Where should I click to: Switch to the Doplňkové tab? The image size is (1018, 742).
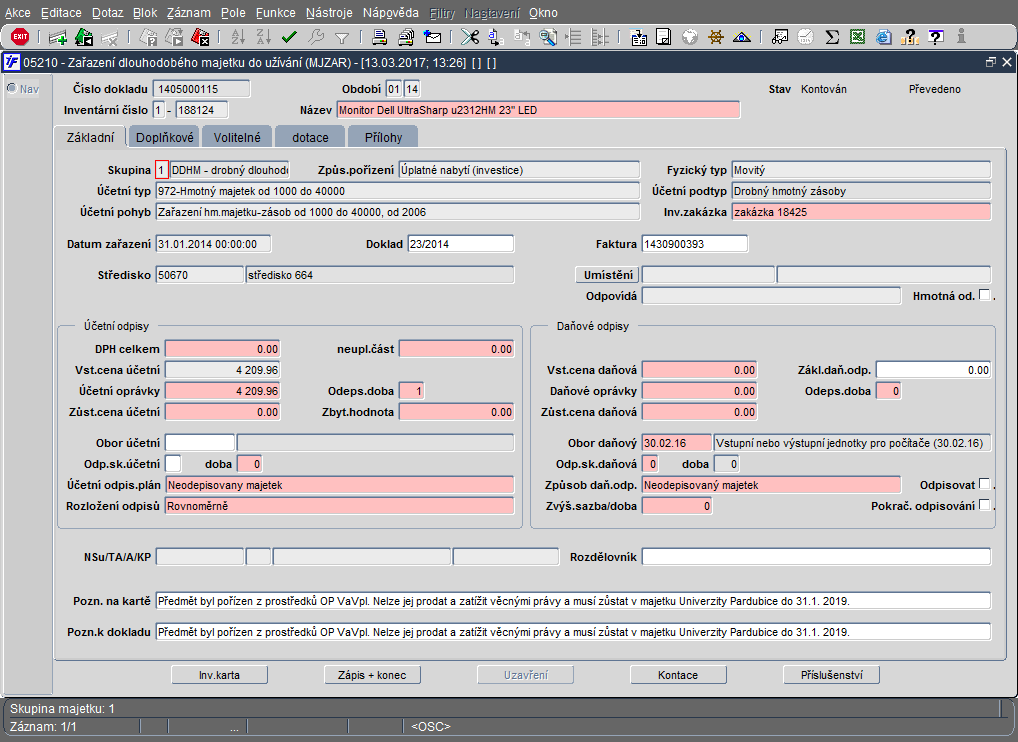164,137
